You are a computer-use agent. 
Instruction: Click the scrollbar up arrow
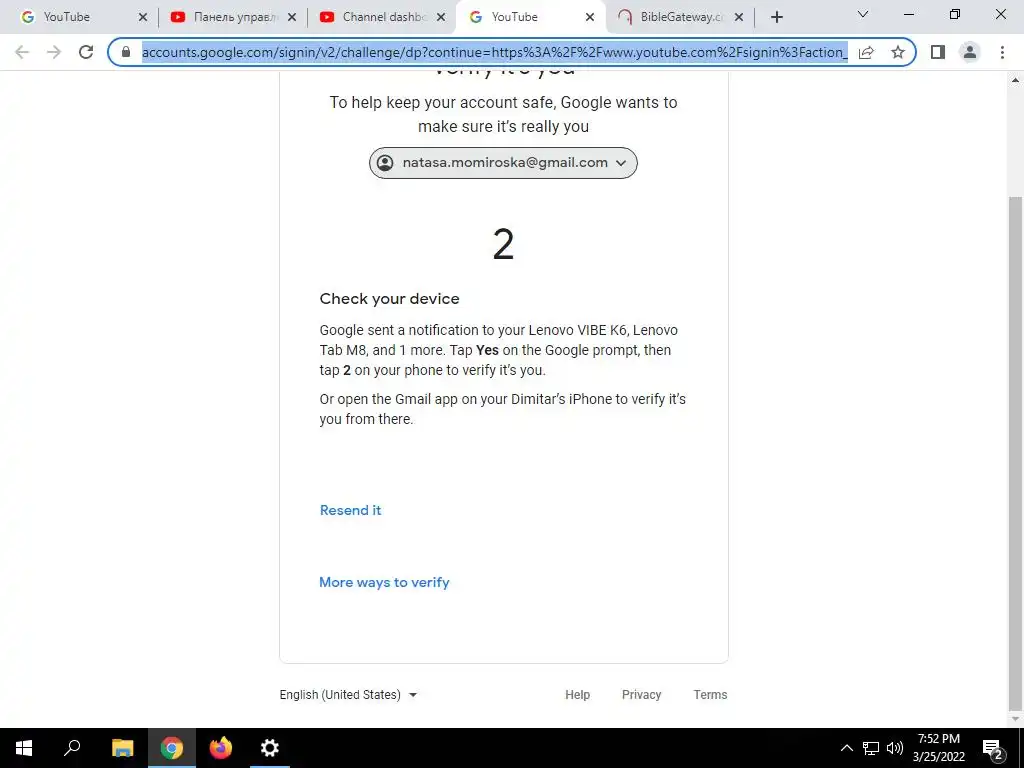1016,80
